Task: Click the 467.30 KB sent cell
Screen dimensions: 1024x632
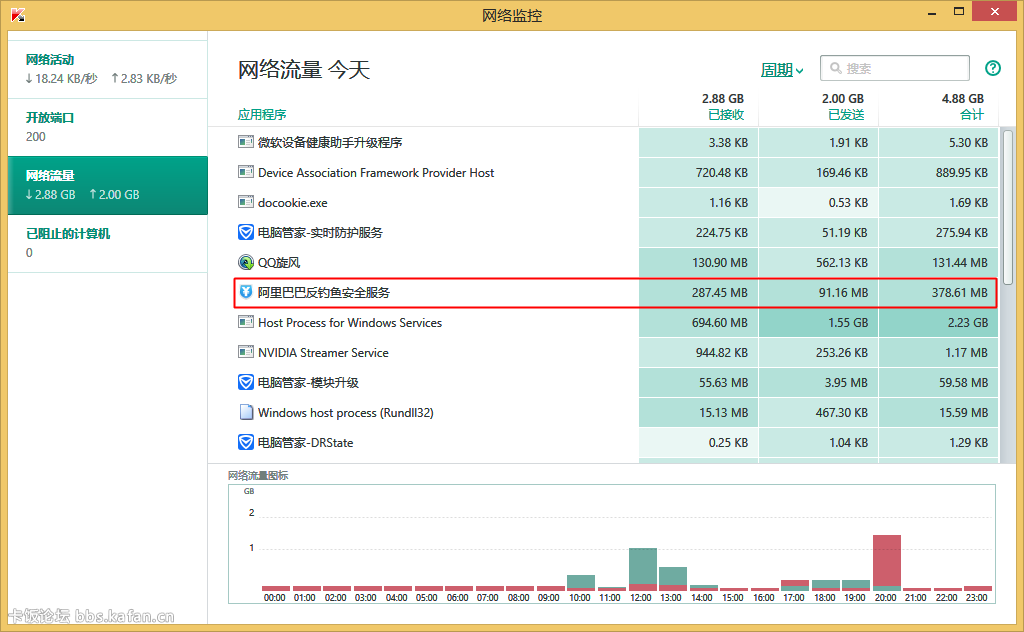Action: click(818, 413)
